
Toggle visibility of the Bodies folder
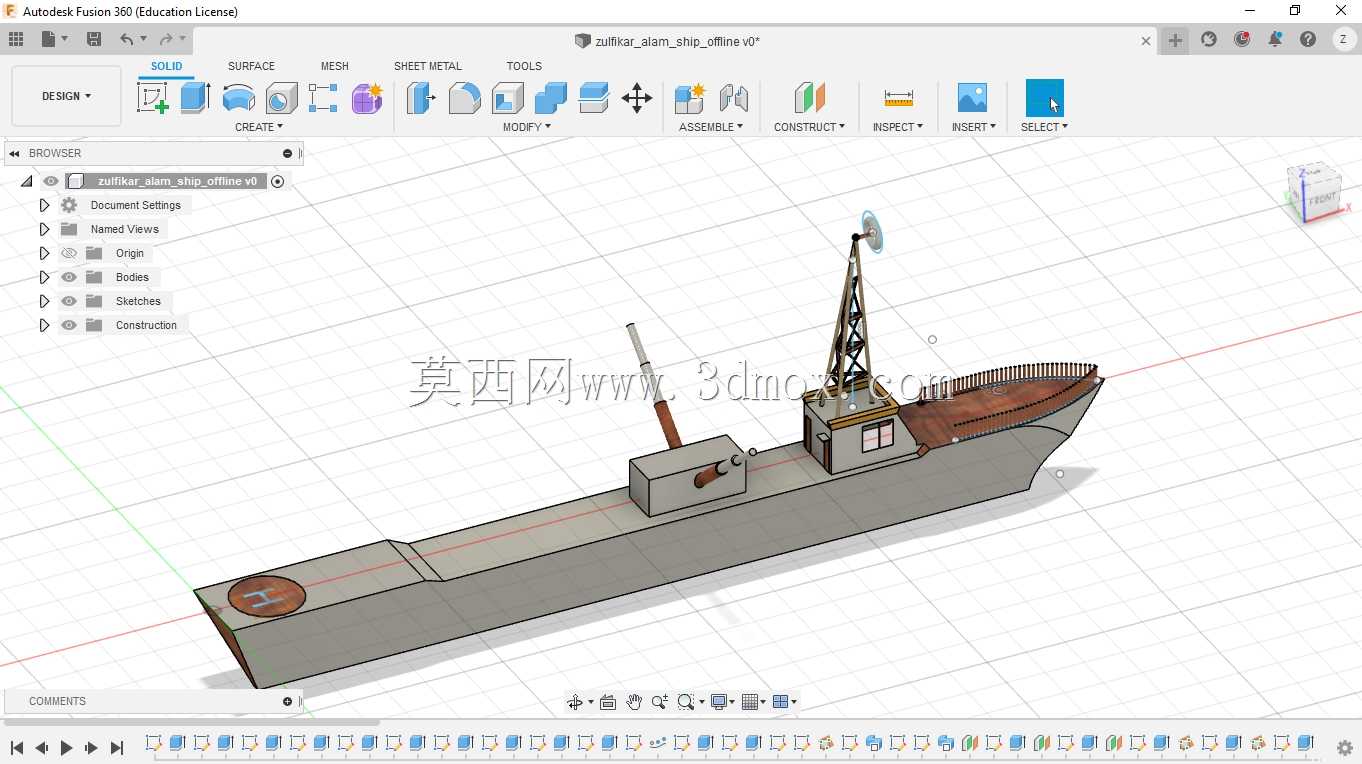coord(69,277)
